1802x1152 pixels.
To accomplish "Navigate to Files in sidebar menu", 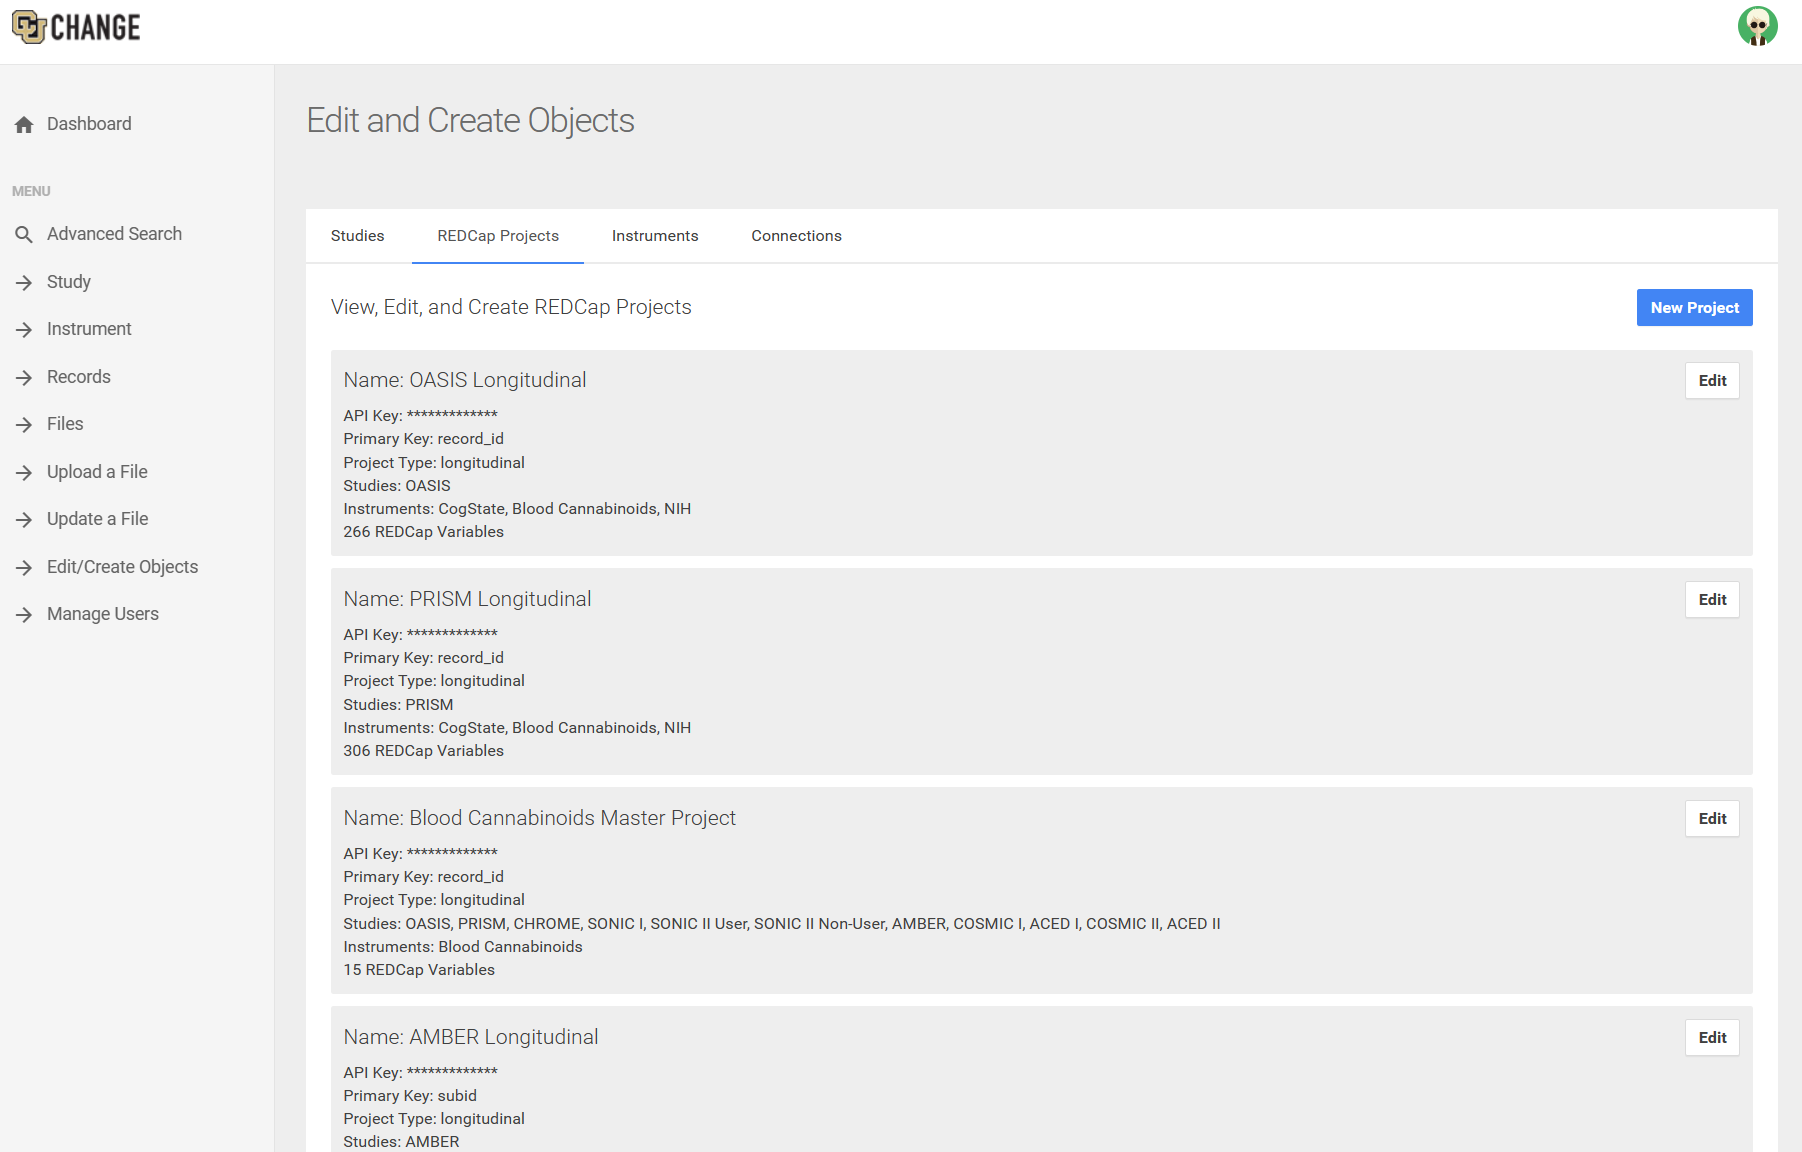I will pyautogui.click(x=65, y=424).
